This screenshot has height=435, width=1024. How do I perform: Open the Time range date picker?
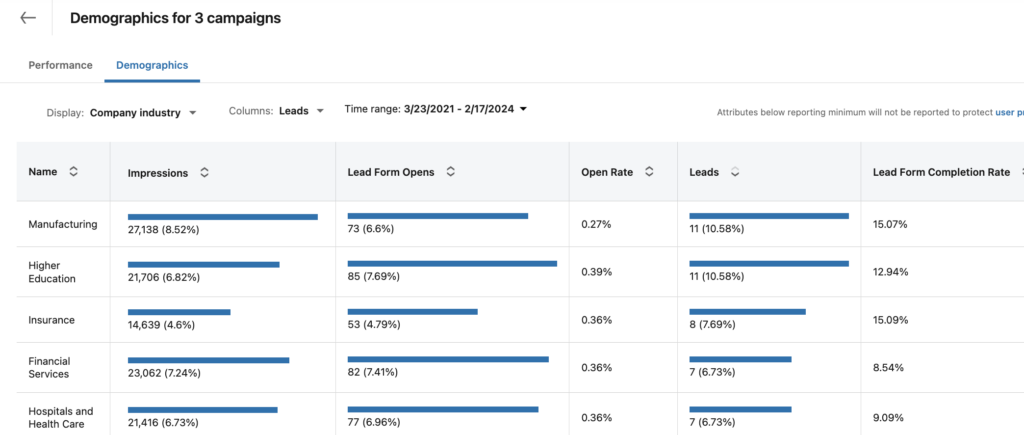(x=436, y=109)
